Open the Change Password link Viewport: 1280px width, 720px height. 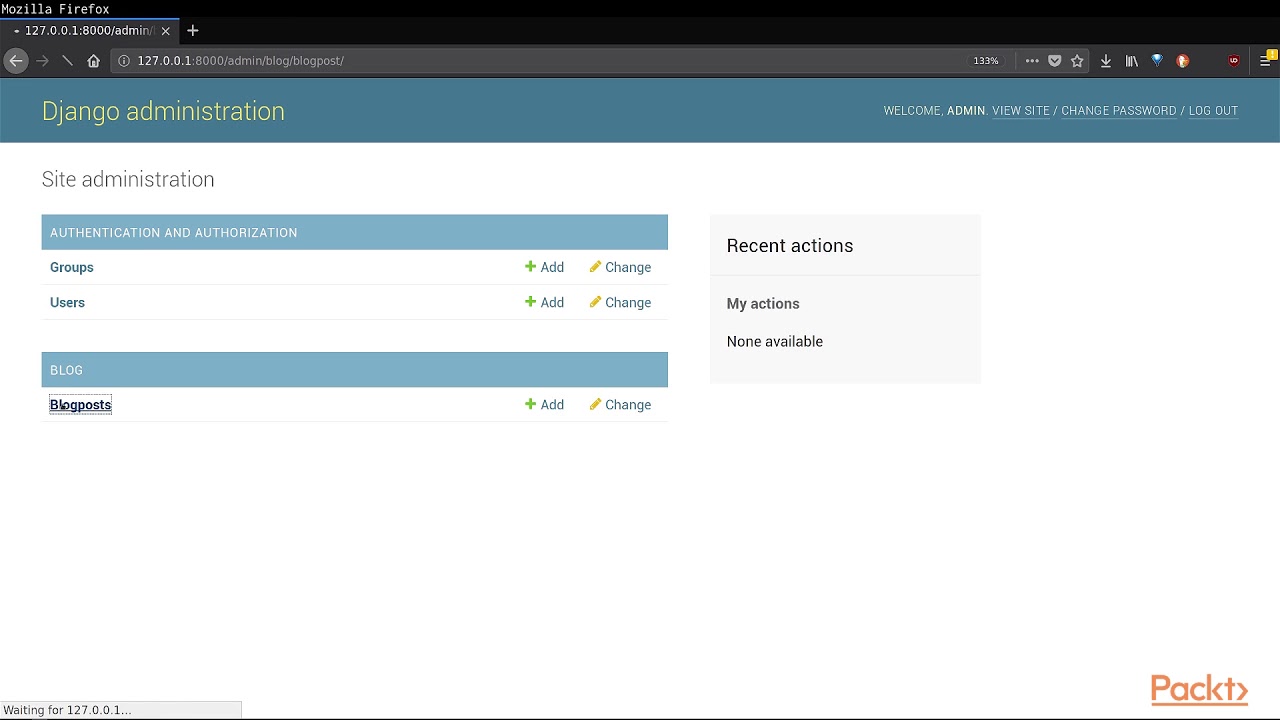1119,111
